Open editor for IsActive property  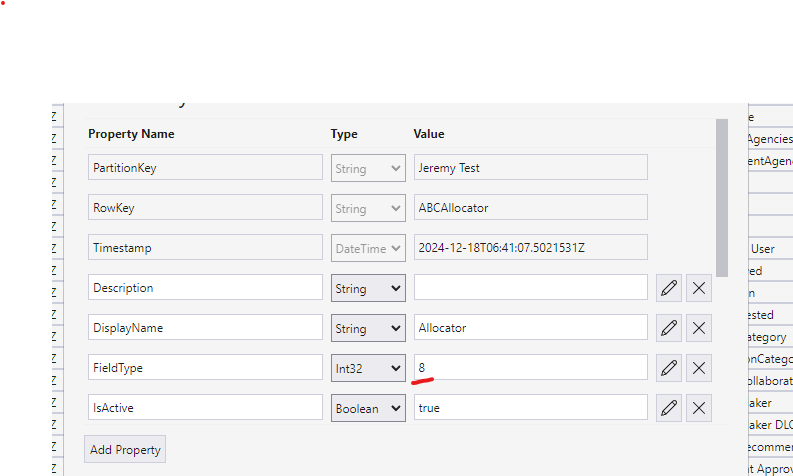coord(669,408)
